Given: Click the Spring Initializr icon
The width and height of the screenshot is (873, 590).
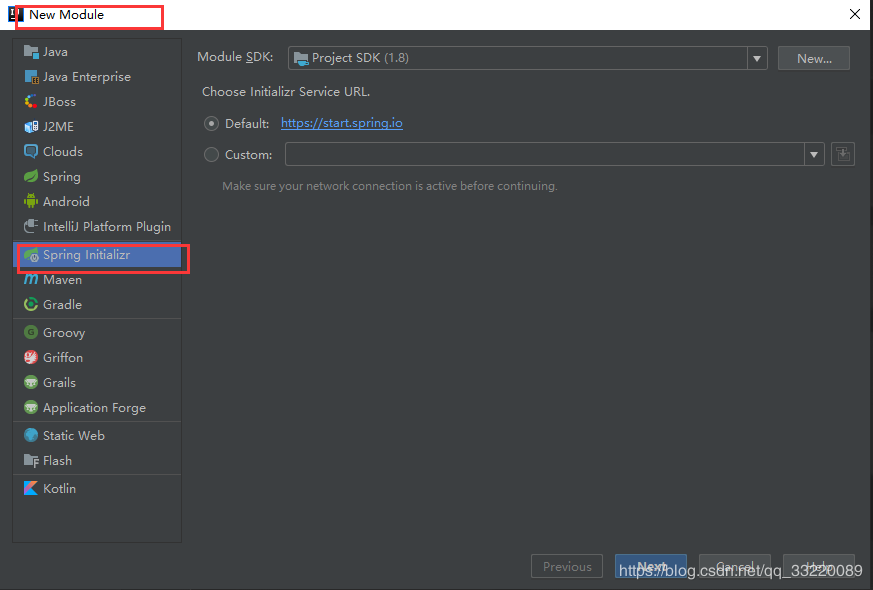Looking at the screenshot, I should (x=31, y=255).
